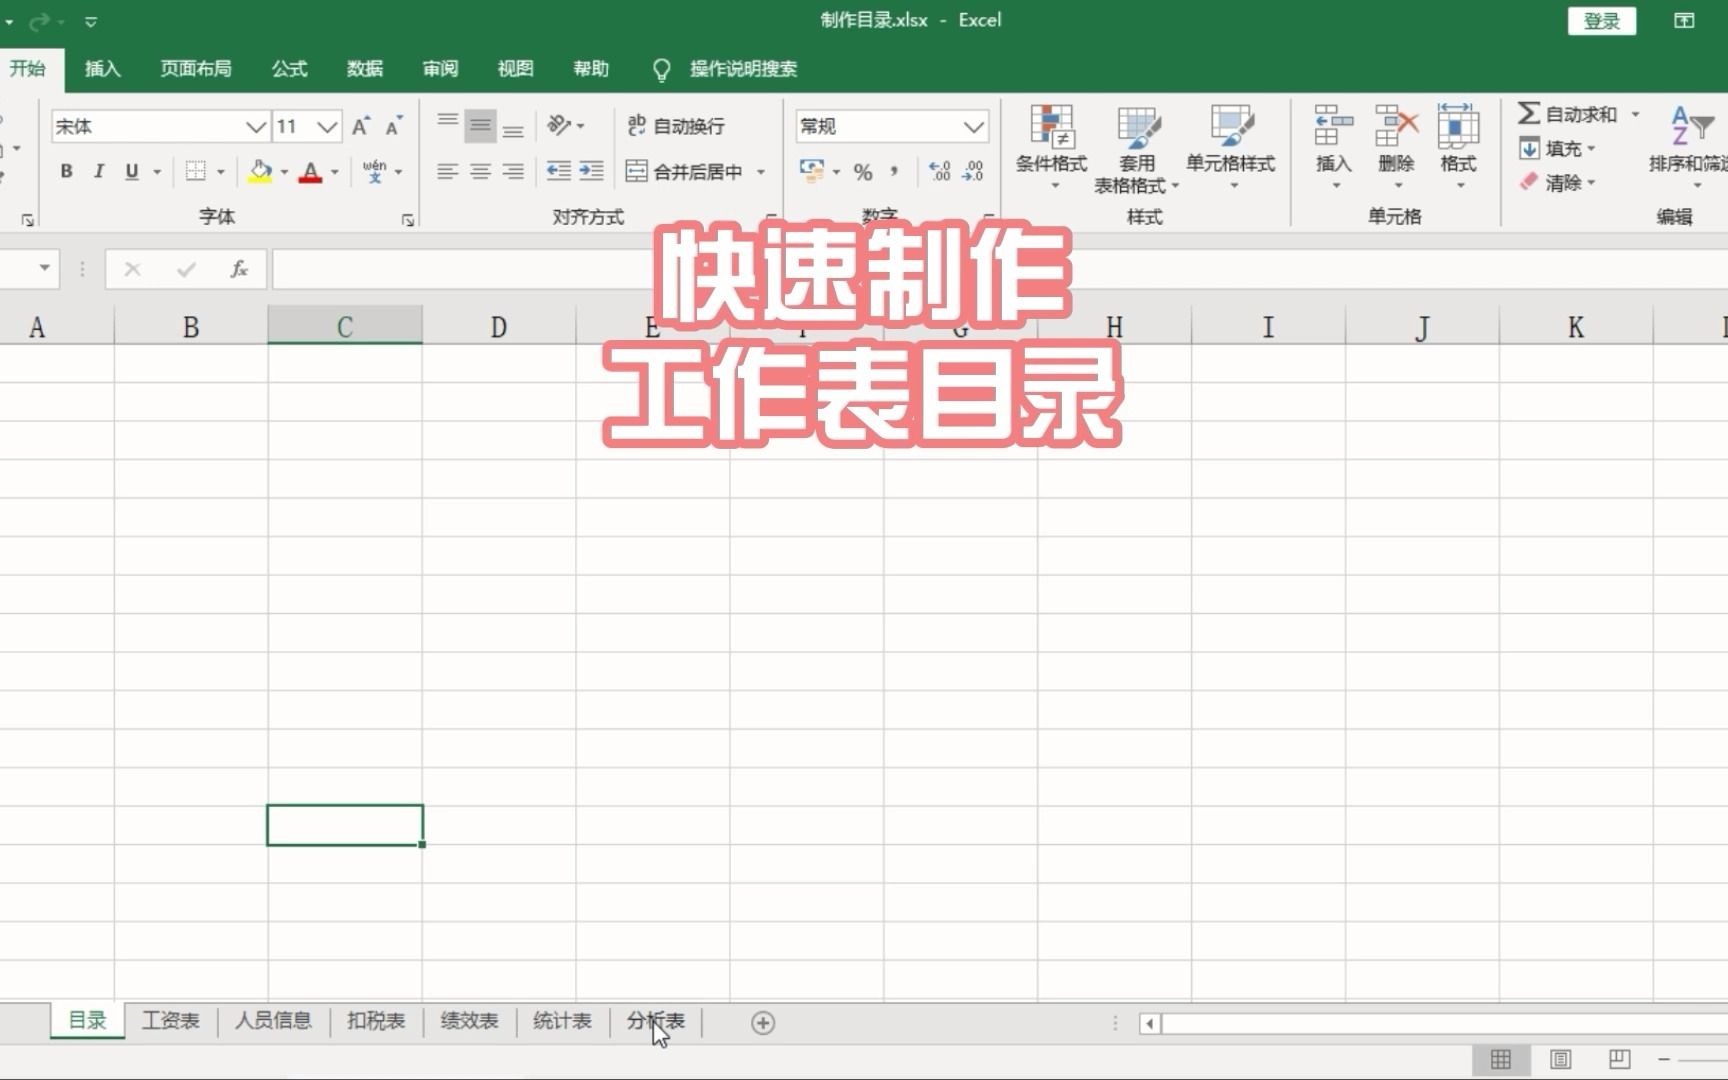Click the percent style % icon
The width and height of the screenshot is (1728, 1080).
coord(862,171)
